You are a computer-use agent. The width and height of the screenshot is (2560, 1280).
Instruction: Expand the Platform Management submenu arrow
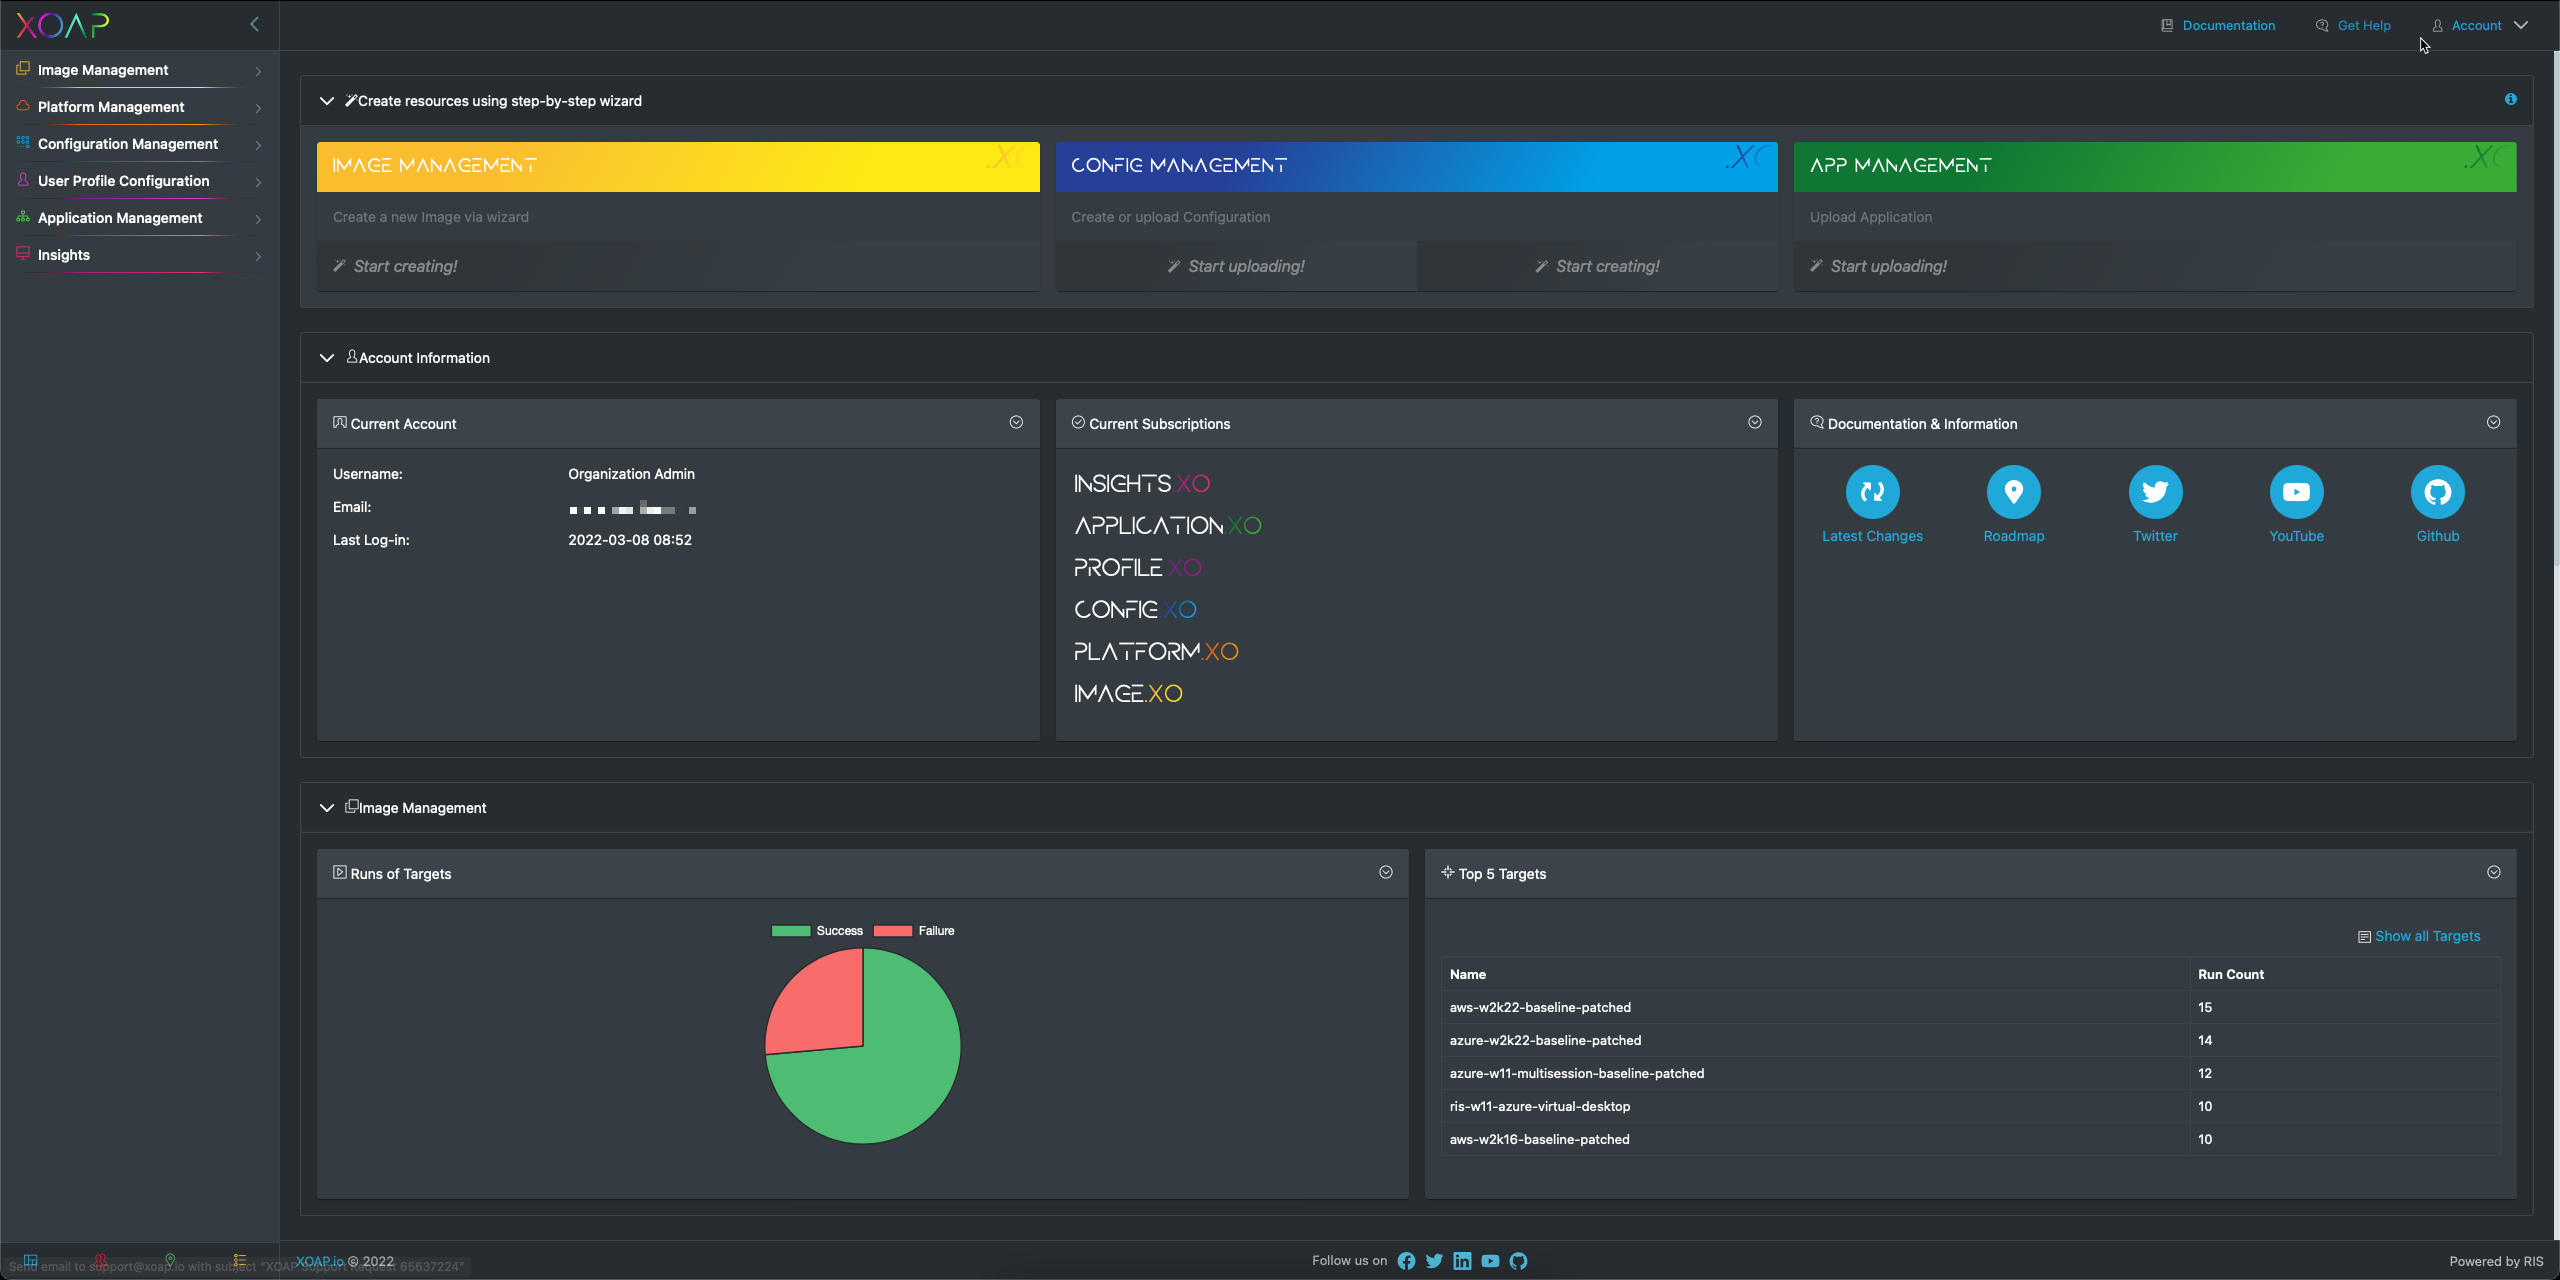click(258, 108)
